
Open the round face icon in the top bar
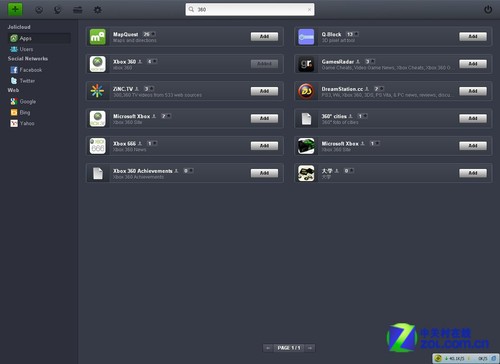coord(39,10)
